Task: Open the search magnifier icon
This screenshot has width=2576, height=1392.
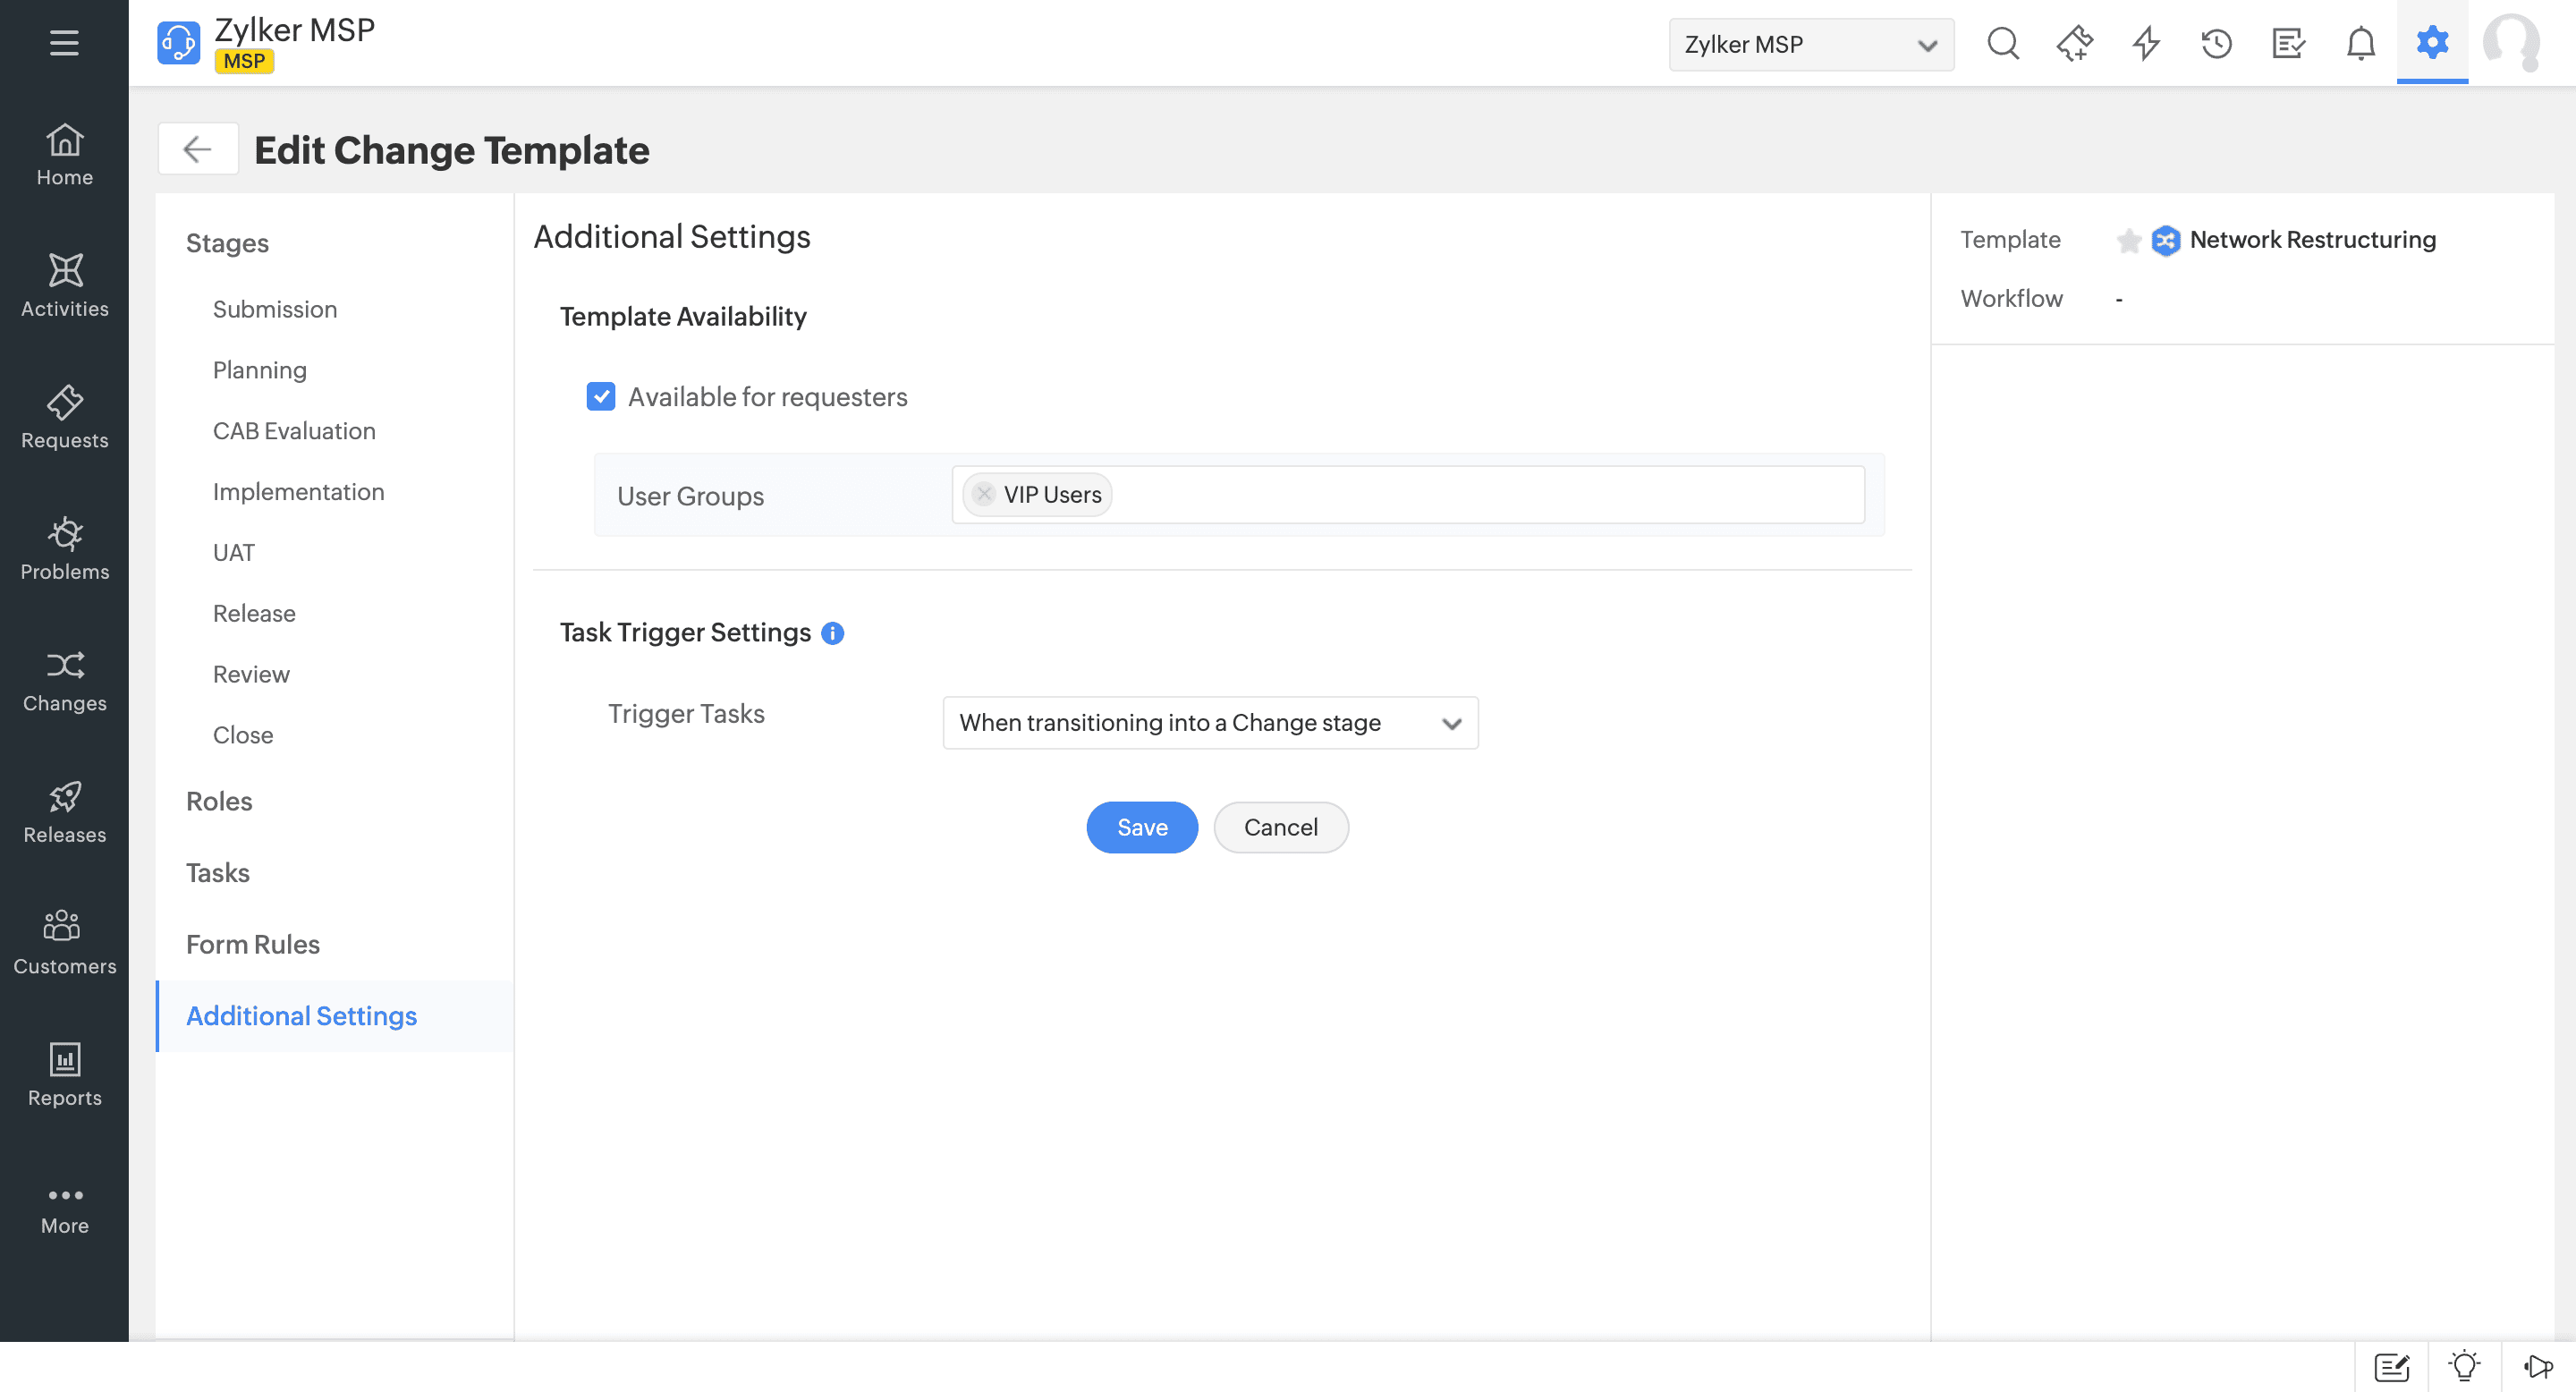Action: 2003,44
